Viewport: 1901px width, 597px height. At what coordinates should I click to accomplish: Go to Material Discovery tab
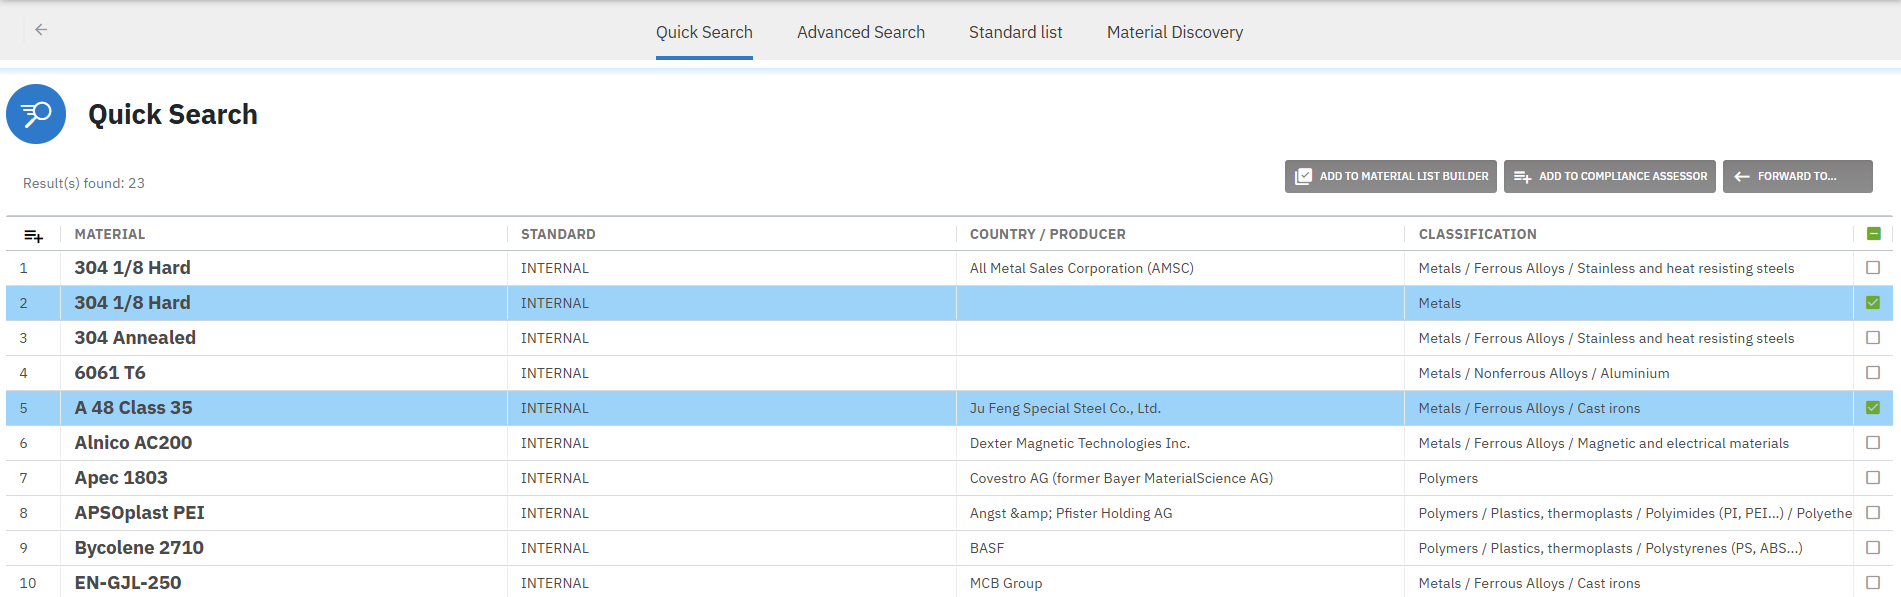[1174, 32]
